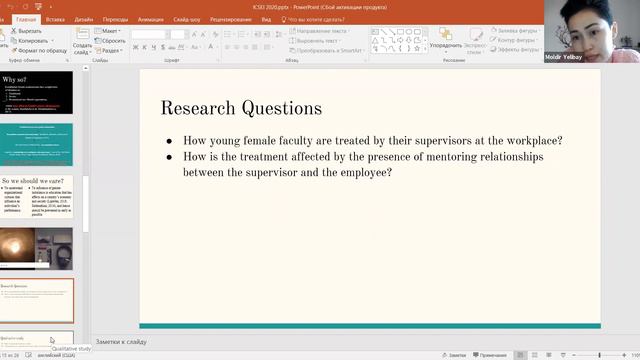640x360 pixels.
Task: Select the 'Why so?' slide thumbnail
Action: (36, 93)
